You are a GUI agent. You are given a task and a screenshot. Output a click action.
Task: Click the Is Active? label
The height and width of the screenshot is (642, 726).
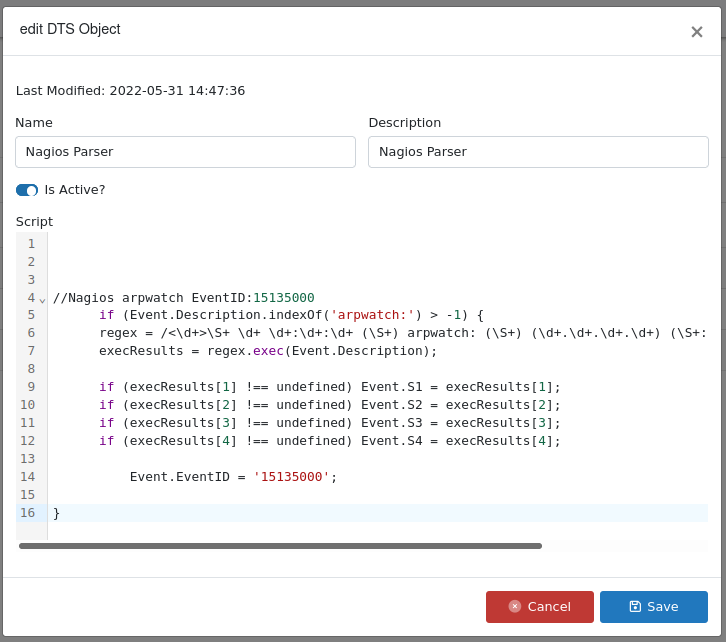[x=75, y=190]
